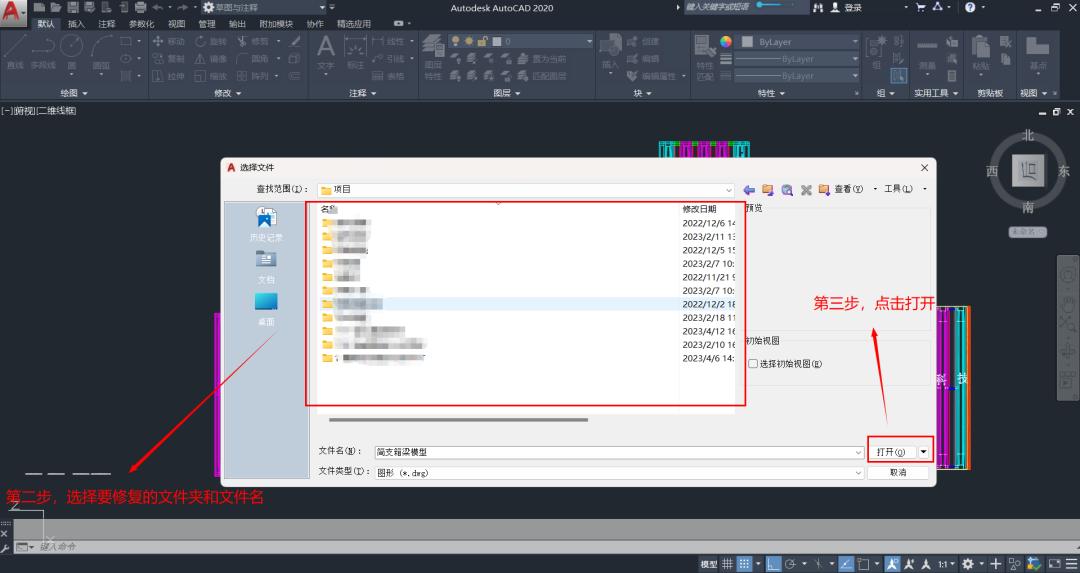Viewport: 1080px width, 573px height.
Task: Click the Save icon in quick access toolbar
Action: point(72,8)
